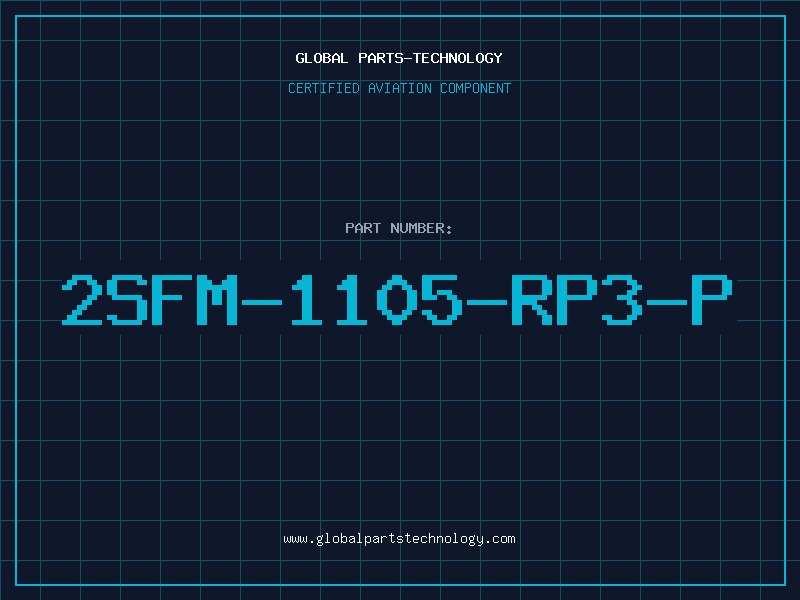Click the leading digit 2 of part number
Image resolution: width=800 pixels, height=600 pixels.
point(83,299)
